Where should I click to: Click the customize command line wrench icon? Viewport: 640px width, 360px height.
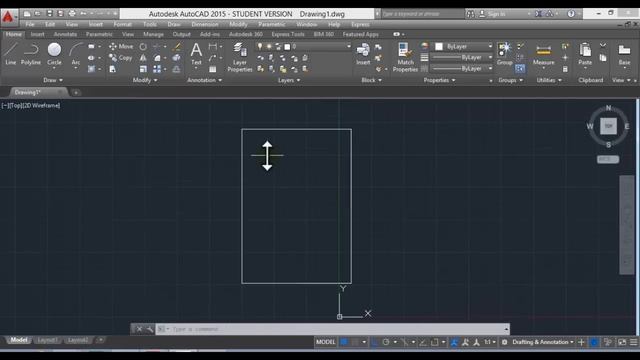click(149, 329)
